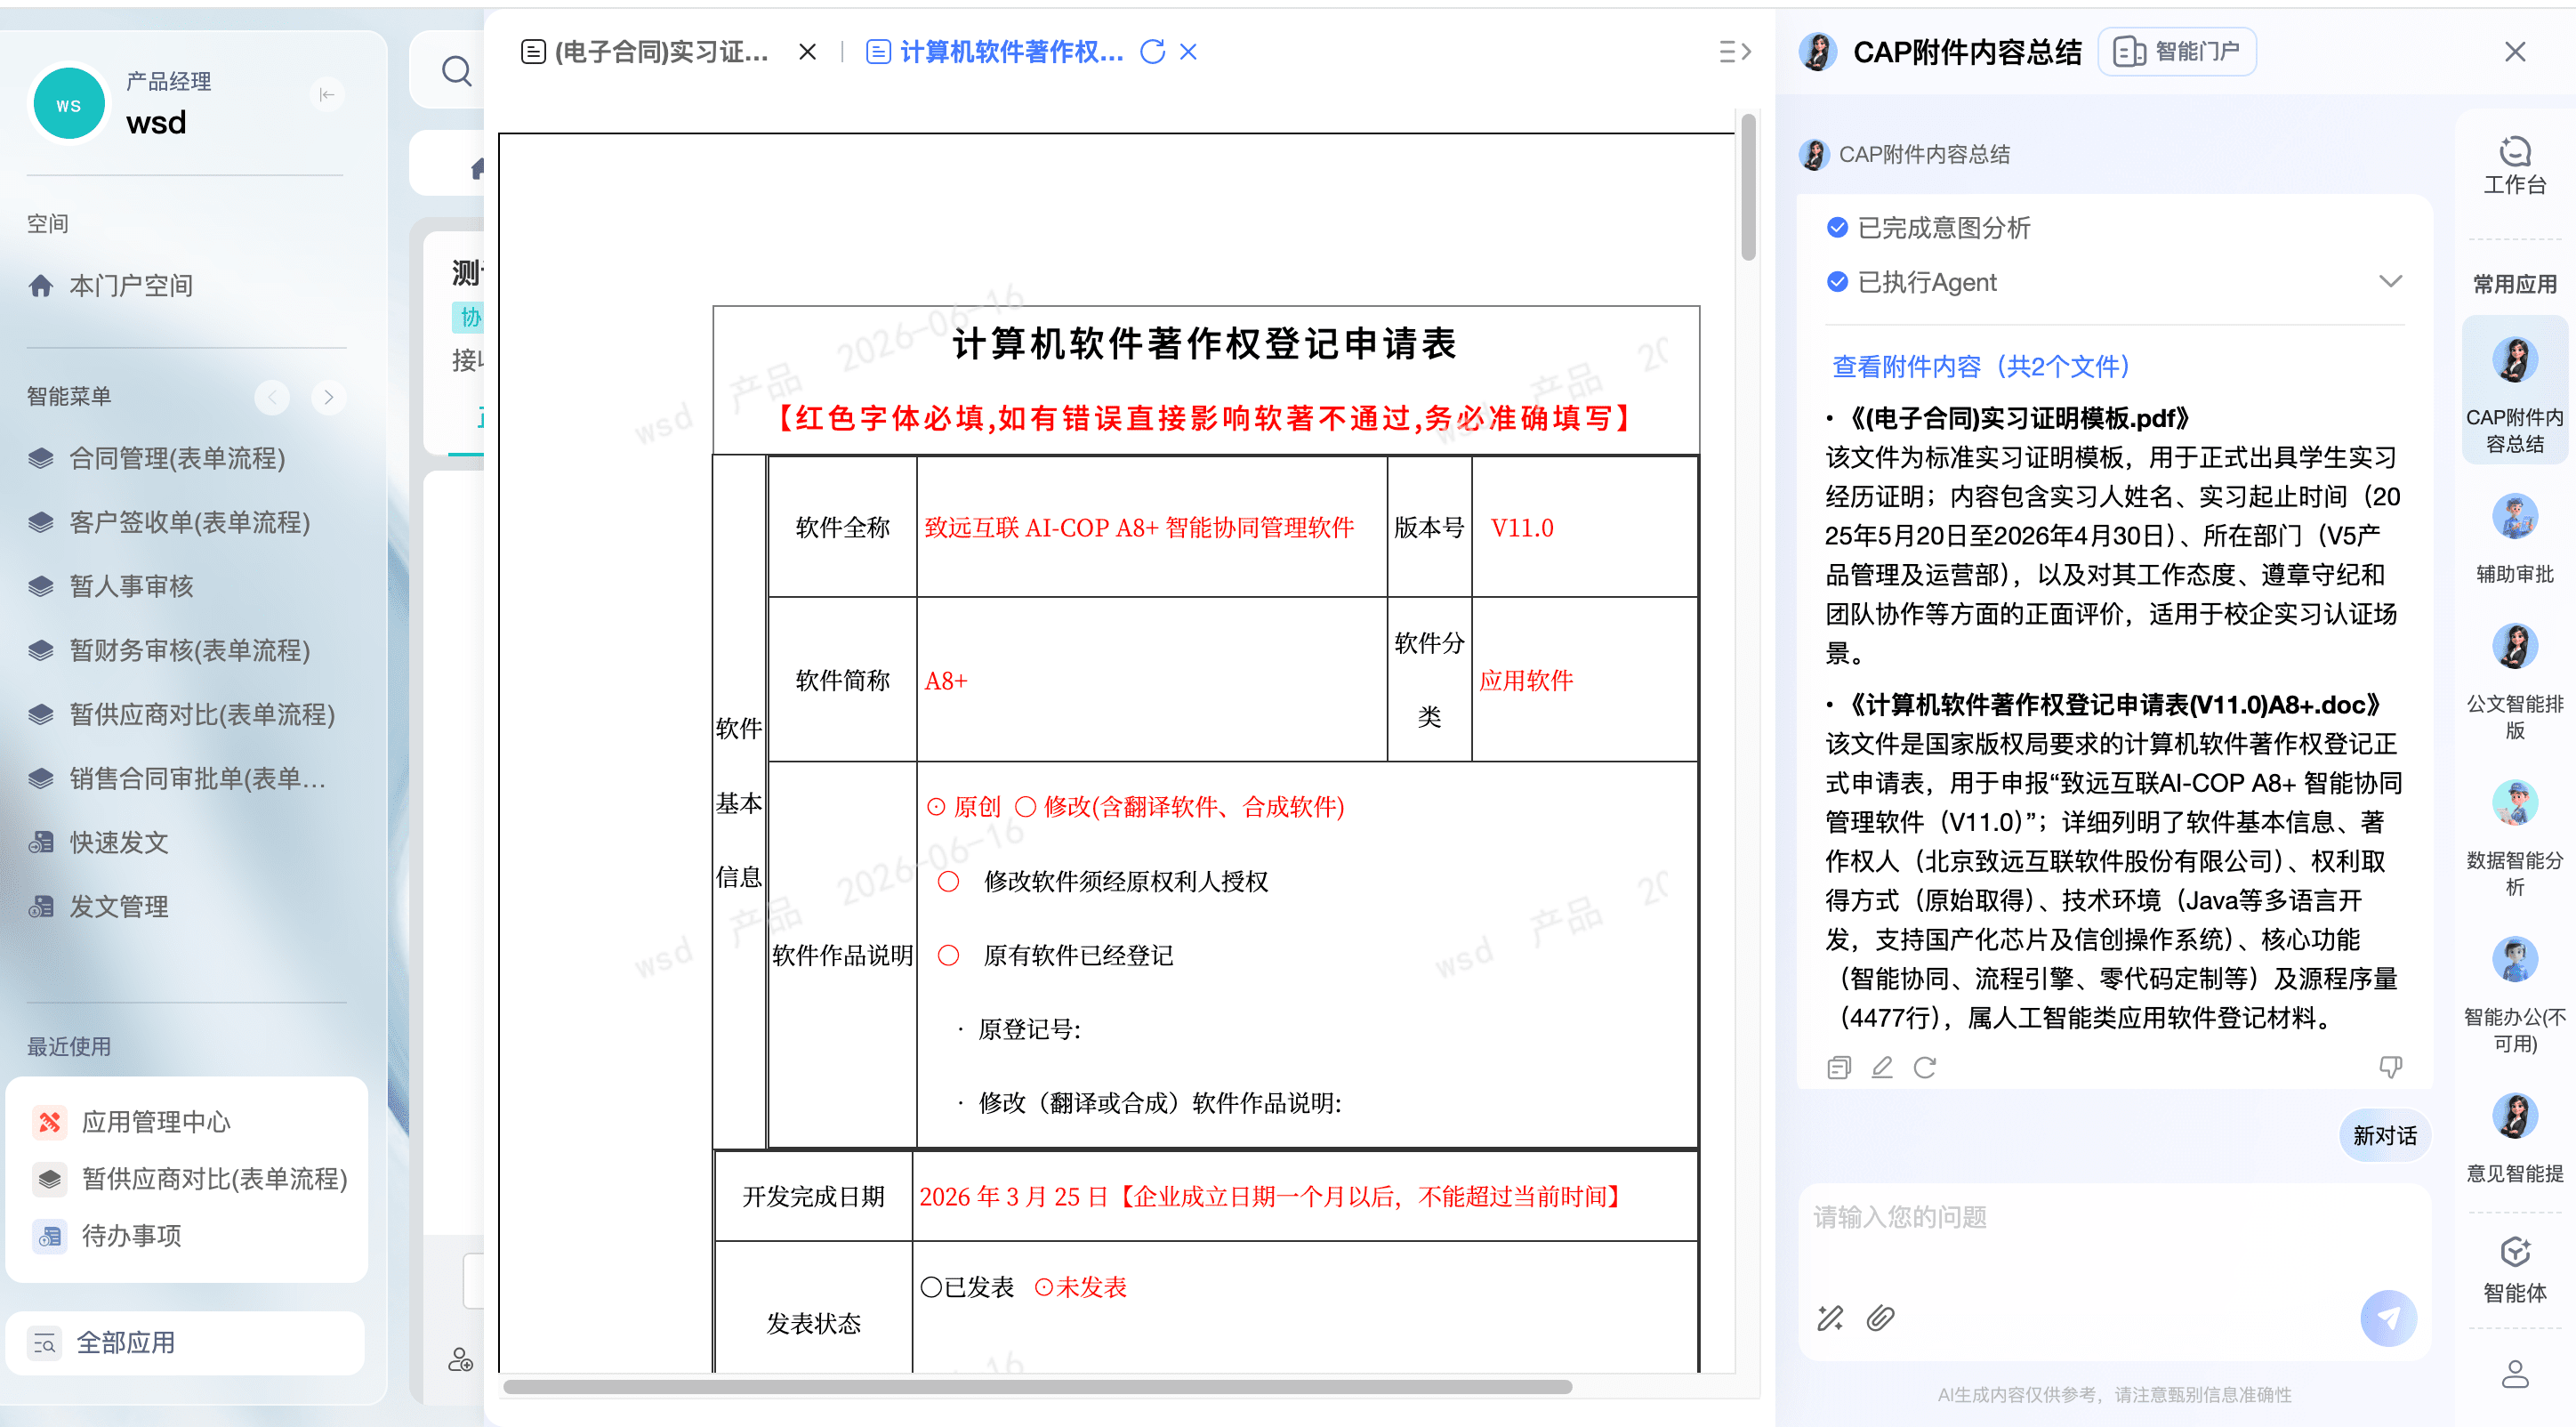Image resolution: width=2576 pixels, height=1427 pixels.
Task: Click the horizontal scrollbar under the document
Action: [1037, 1386]
